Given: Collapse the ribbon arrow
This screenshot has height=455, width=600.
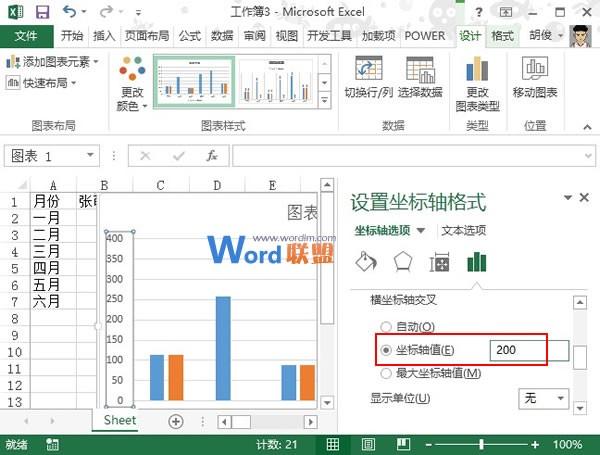Looking at the screenshot, I should (587, 127).
